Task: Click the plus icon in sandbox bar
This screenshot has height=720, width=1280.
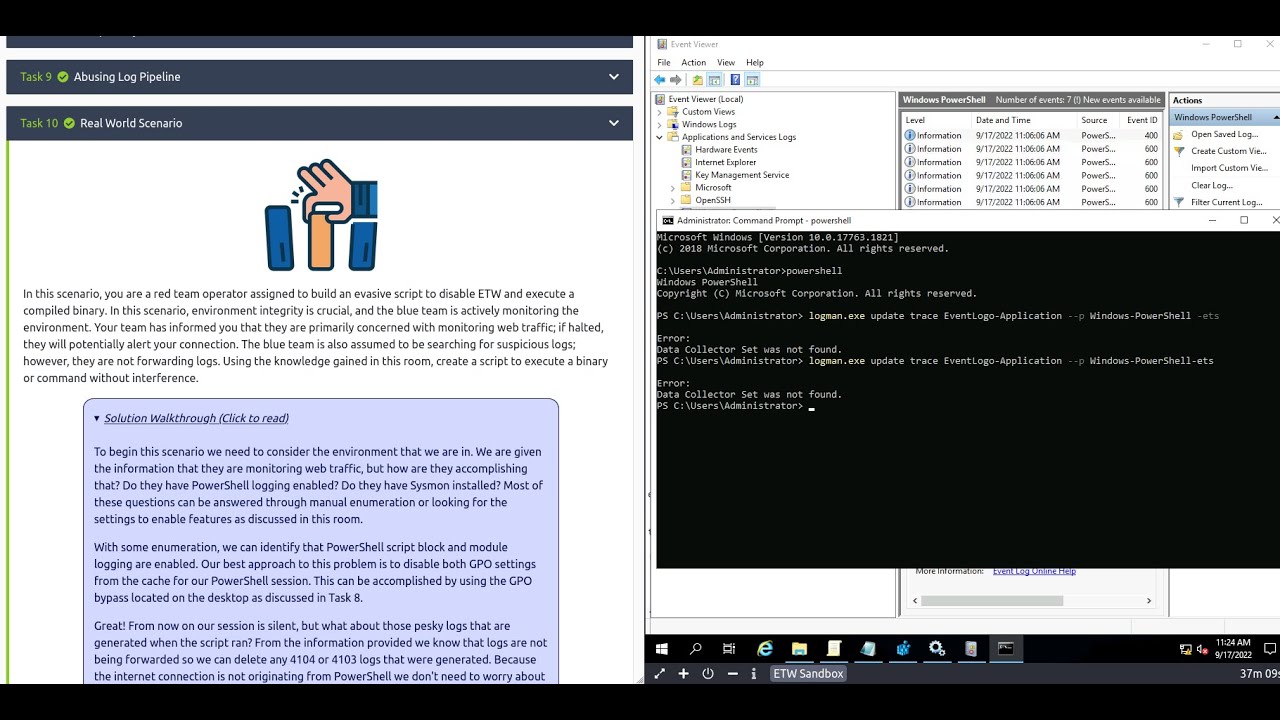Action: (684, 674)
